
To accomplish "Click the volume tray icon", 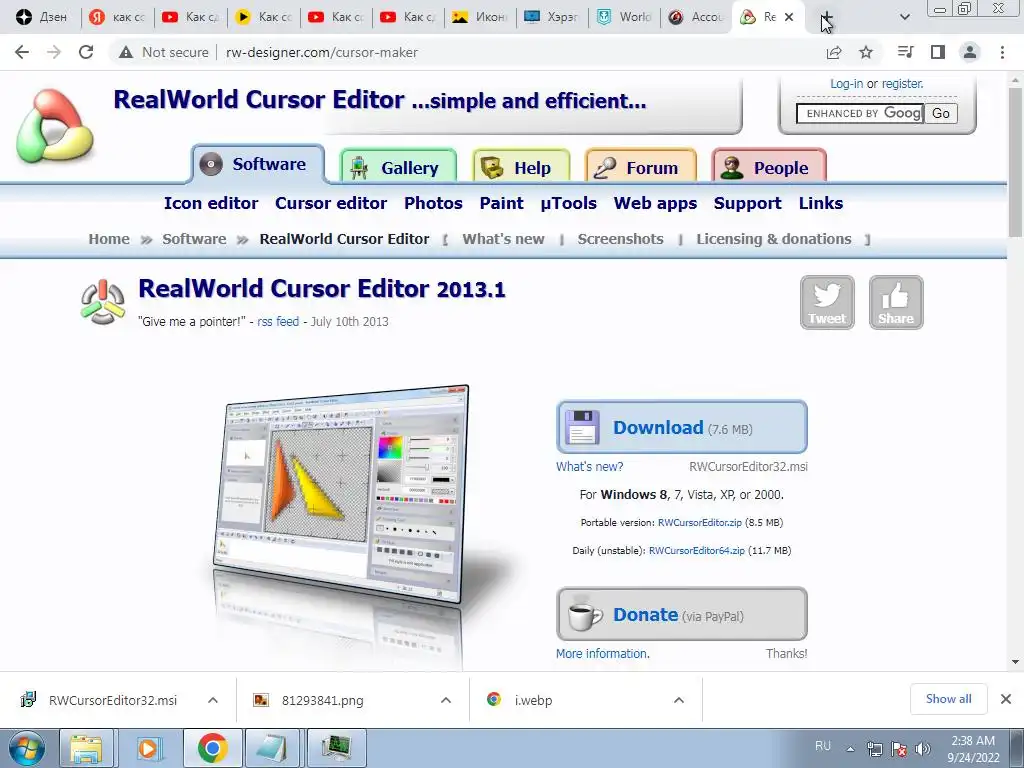I will [x=923, y=748].
